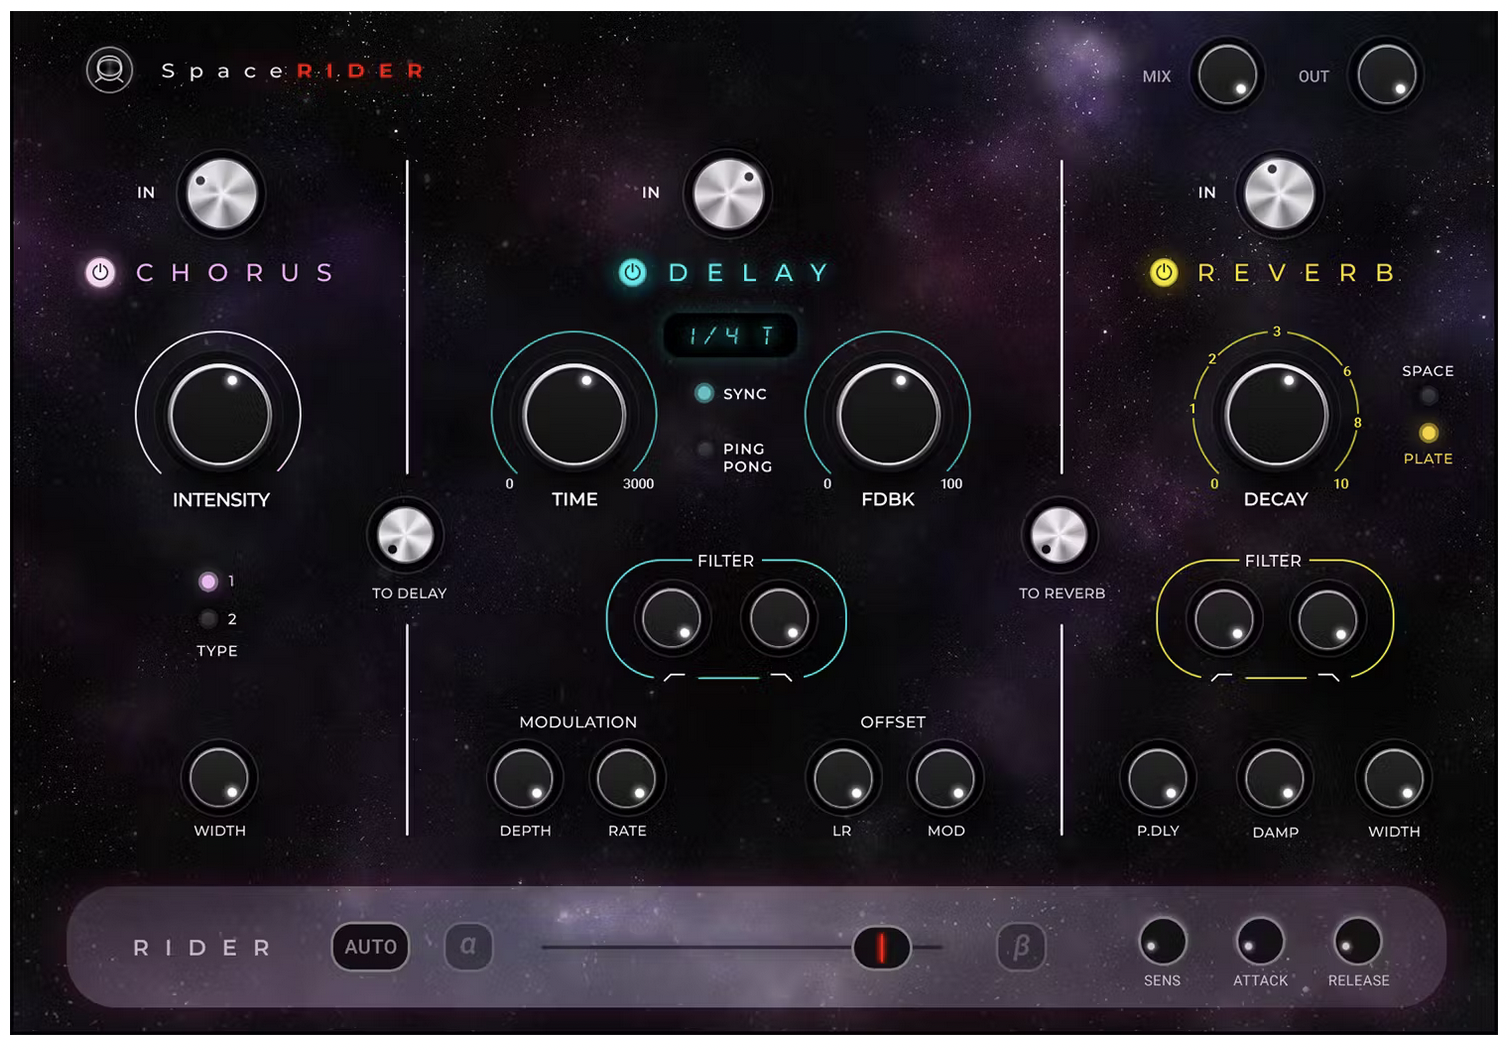Click the SpaceRider logo icon

(x=110, y=70)
